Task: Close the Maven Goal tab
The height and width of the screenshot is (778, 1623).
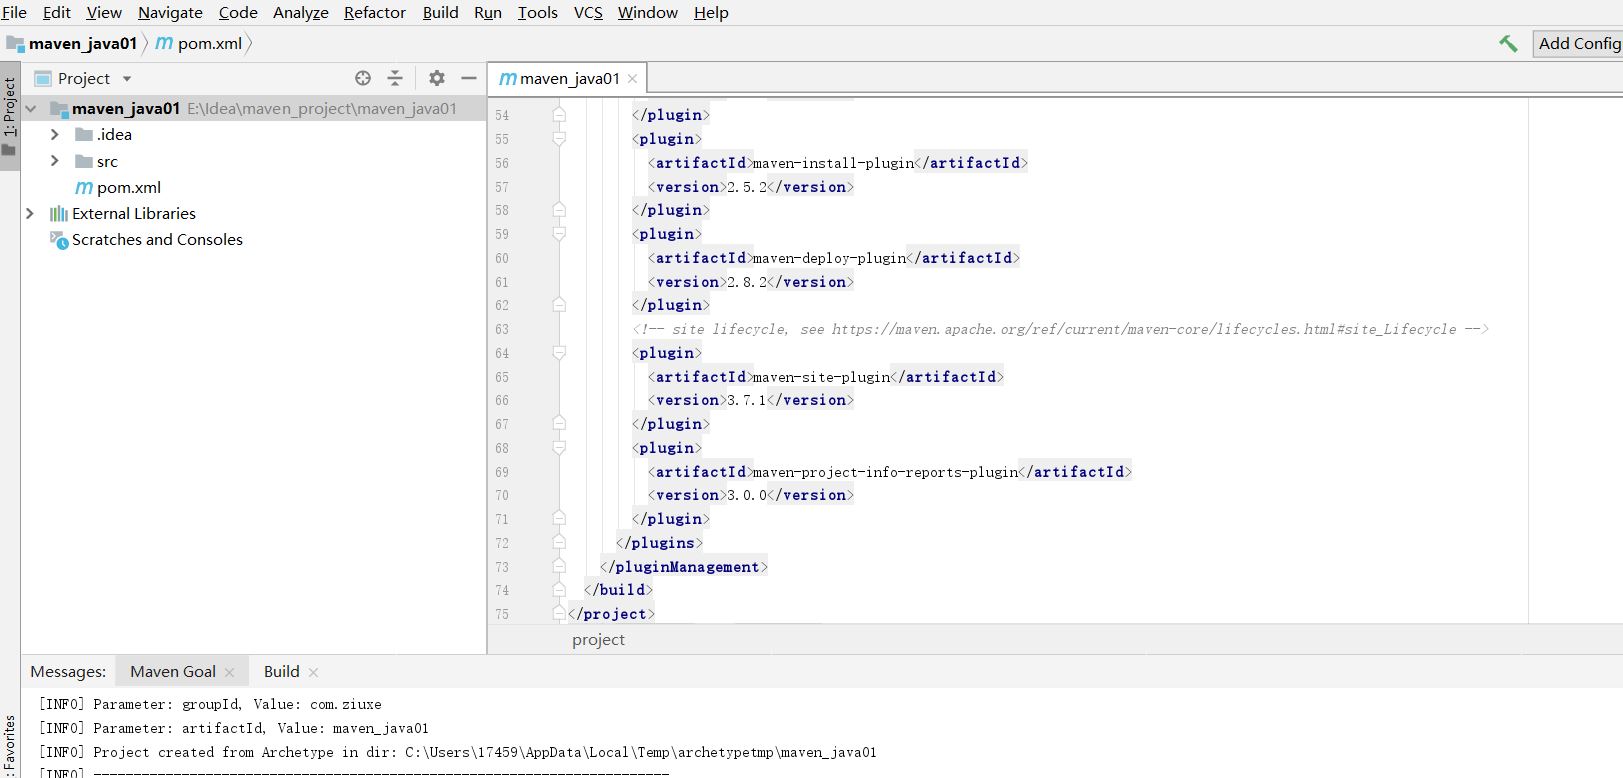Action: click(x=229, y=672)
